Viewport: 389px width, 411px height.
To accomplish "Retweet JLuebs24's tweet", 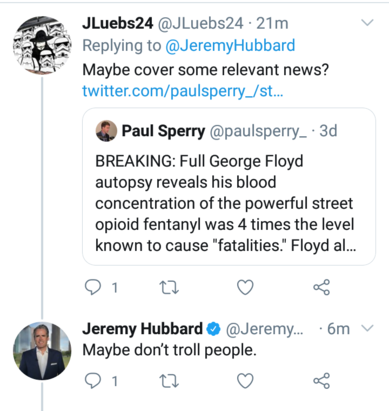I will (x=169, y=287).
